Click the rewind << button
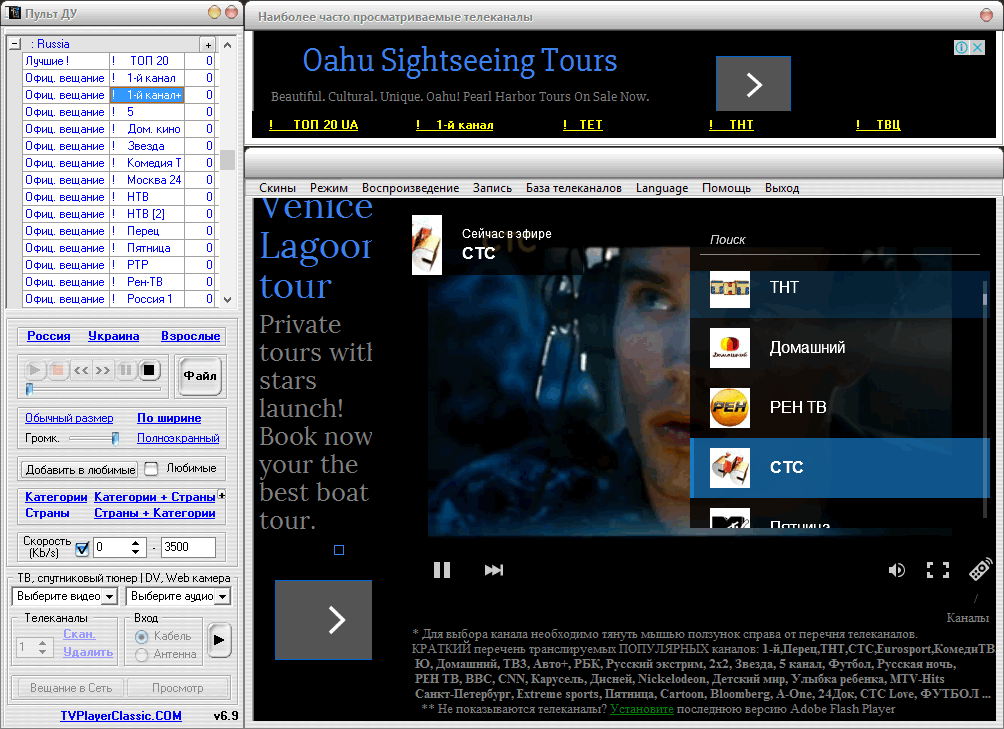The image size is (1004, 729). (81, 370)
